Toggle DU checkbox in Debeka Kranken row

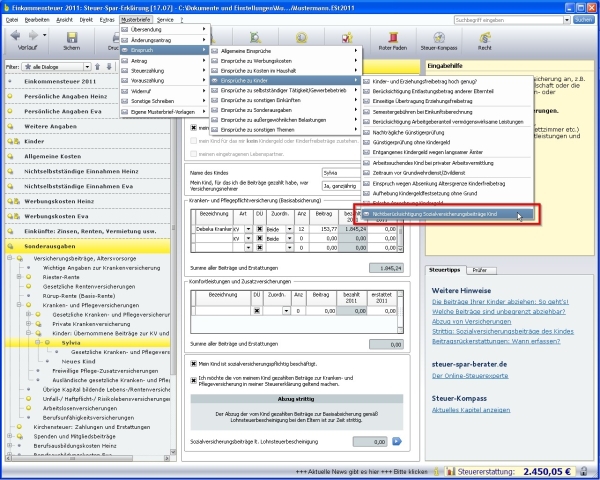click(x=259, y=229)
